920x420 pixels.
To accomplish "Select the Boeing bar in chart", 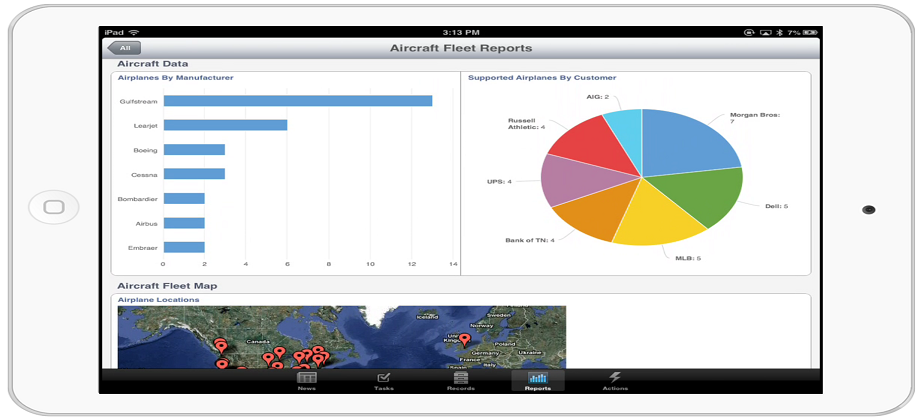I will [194, 150].
